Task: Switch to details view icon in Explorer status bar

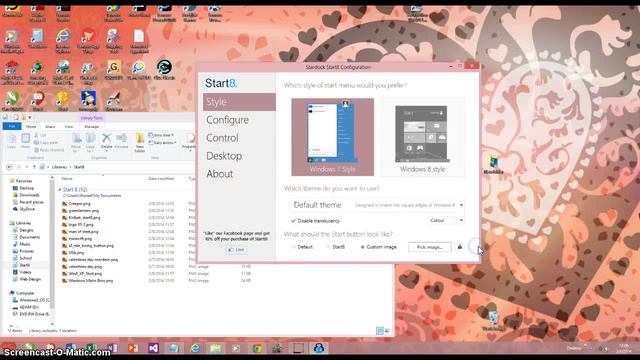Action: click(x=380, y=331)
